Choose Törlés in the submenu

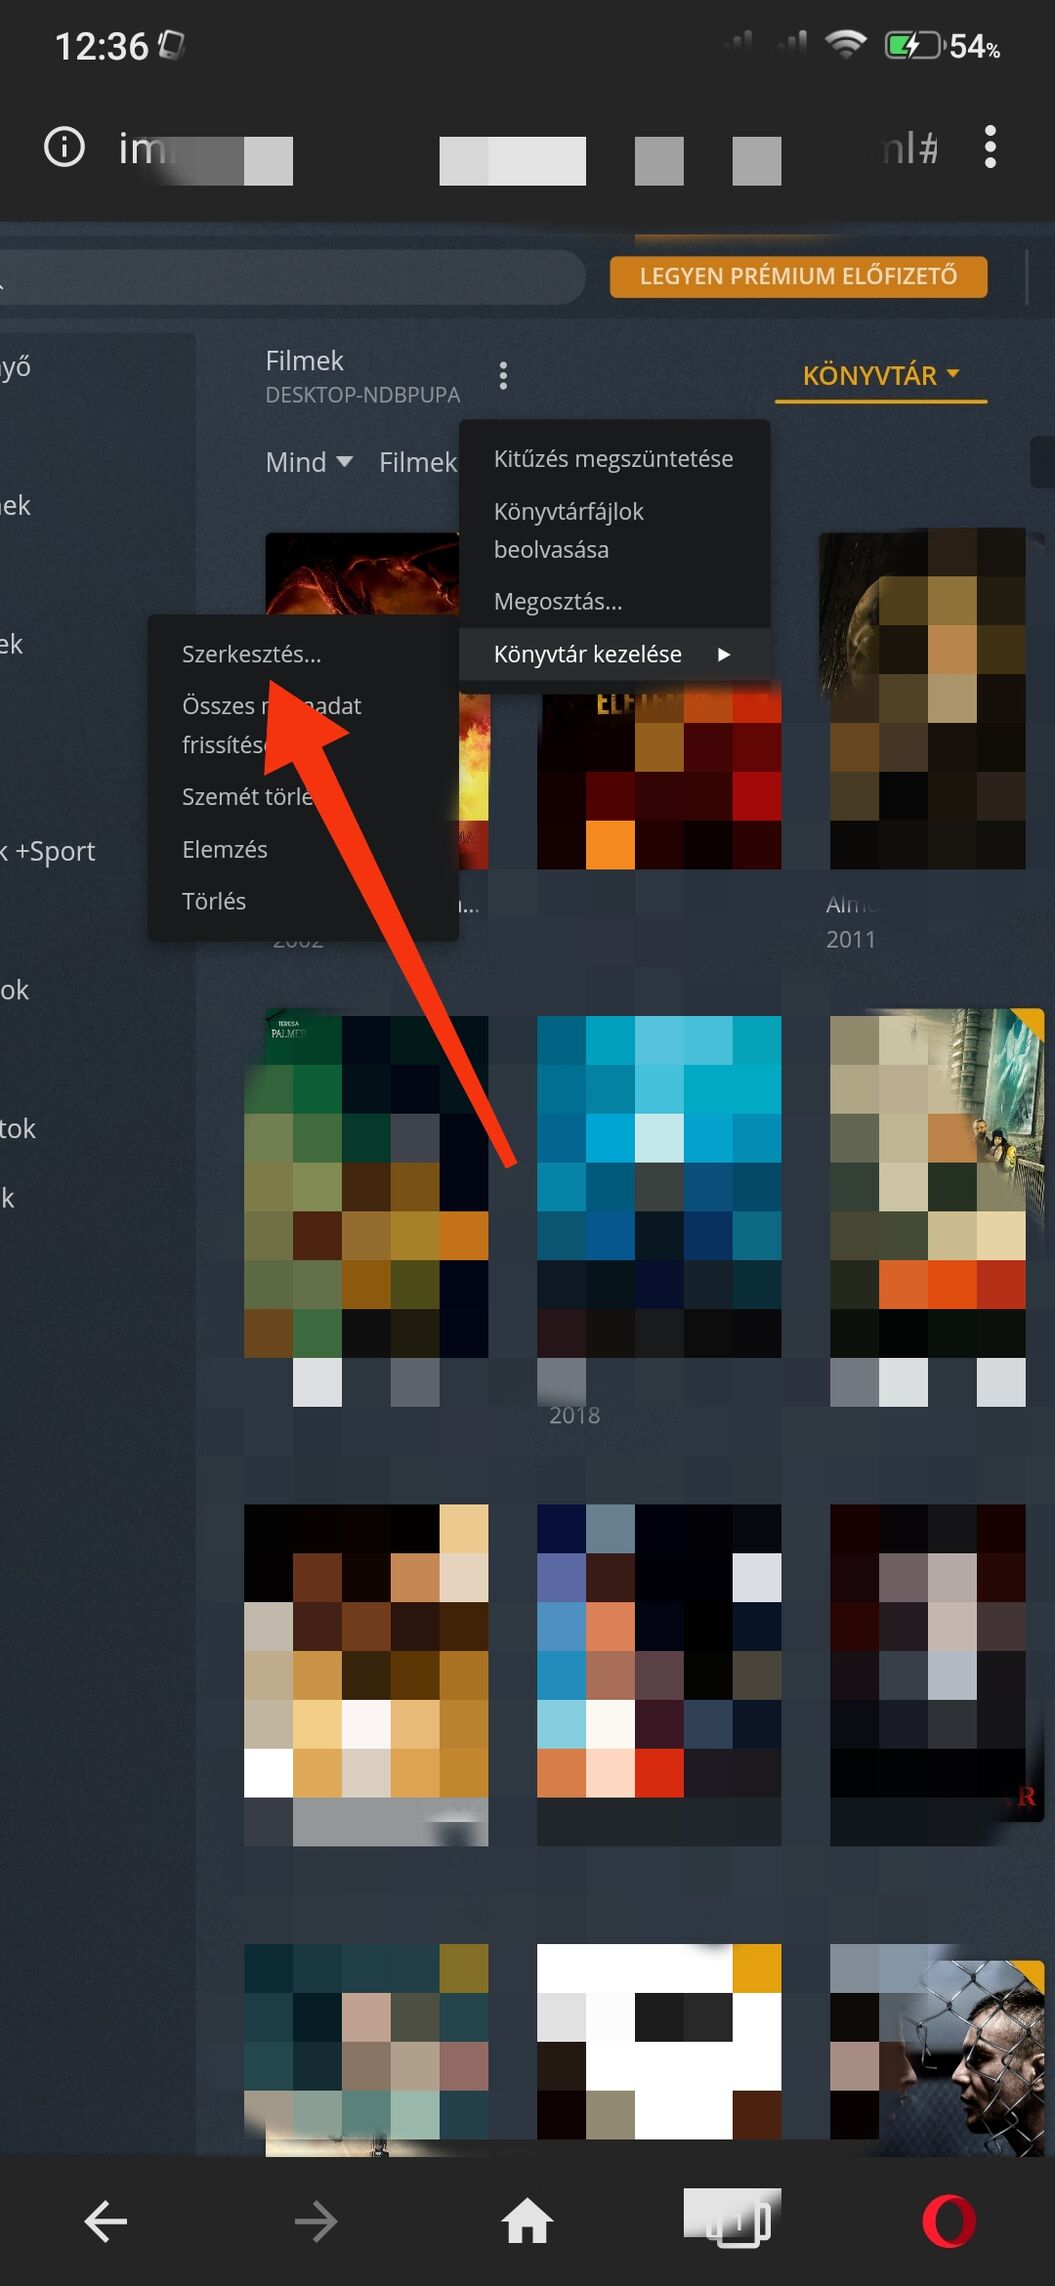(303, 901)
